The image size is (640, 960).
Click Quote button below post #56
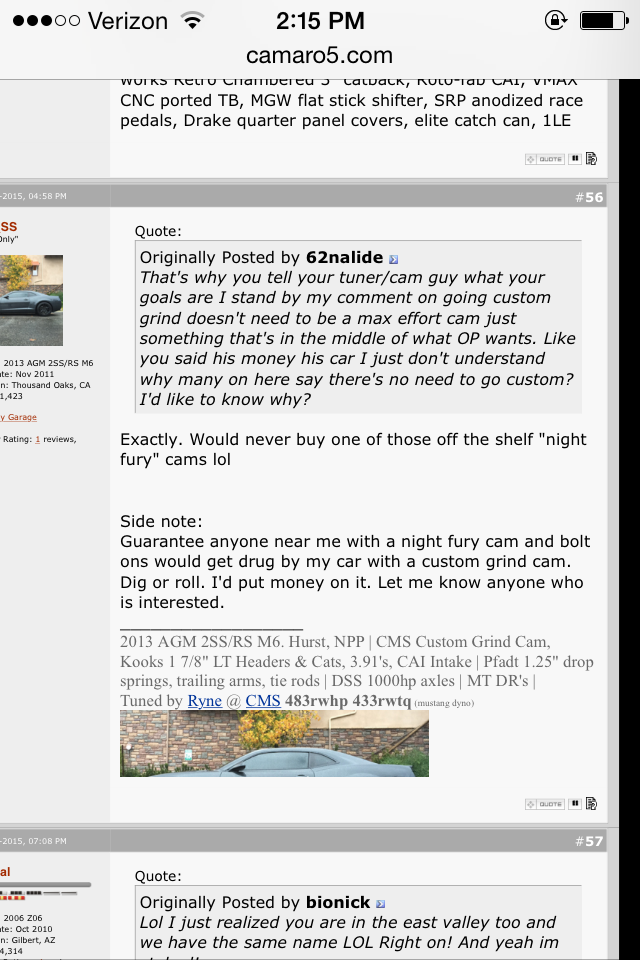tap(544, 803)
